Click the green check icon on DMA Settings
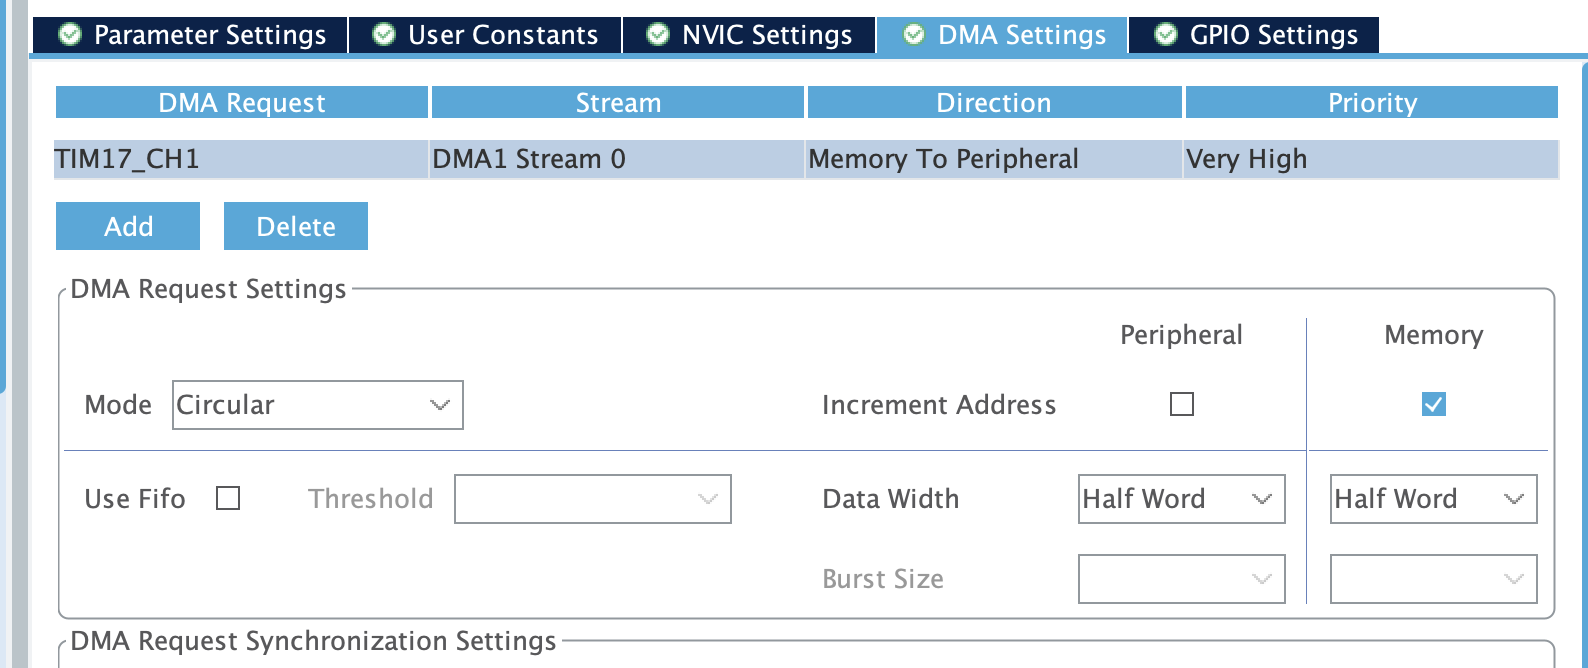This screenshot has width=1588, height=668. point(914,35)
